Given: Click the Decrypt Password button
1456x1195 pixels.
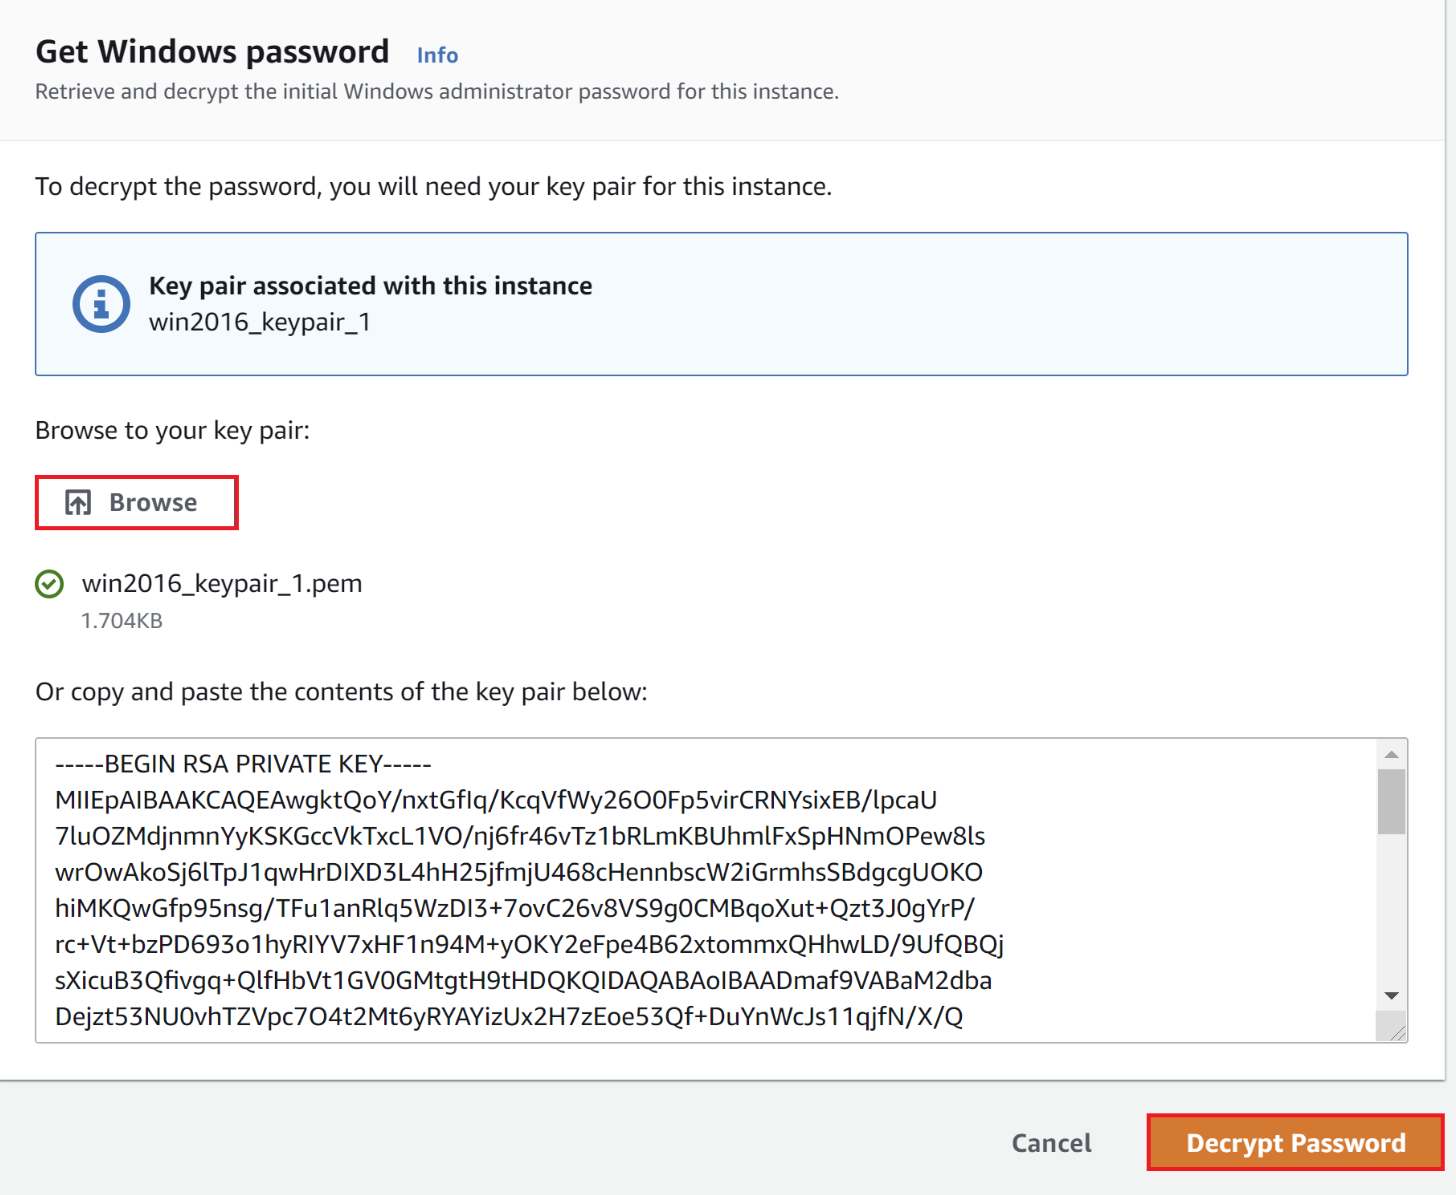Looking at the screenshot, I should [x=1295, y=1143].
